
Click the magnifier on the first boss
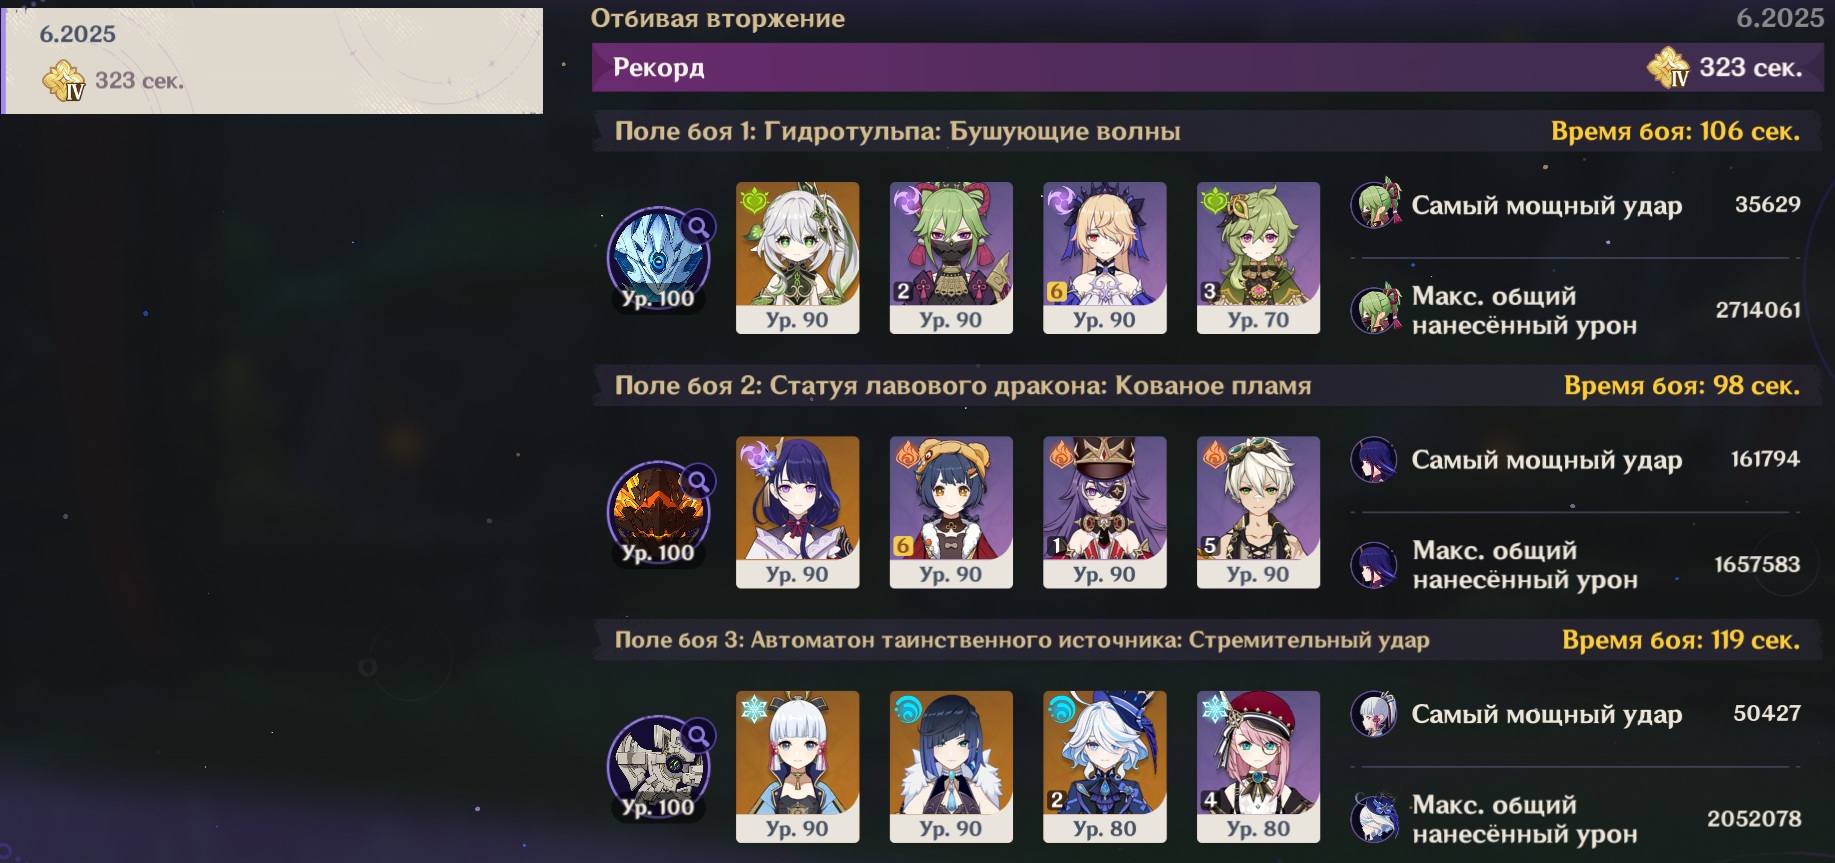699,227
